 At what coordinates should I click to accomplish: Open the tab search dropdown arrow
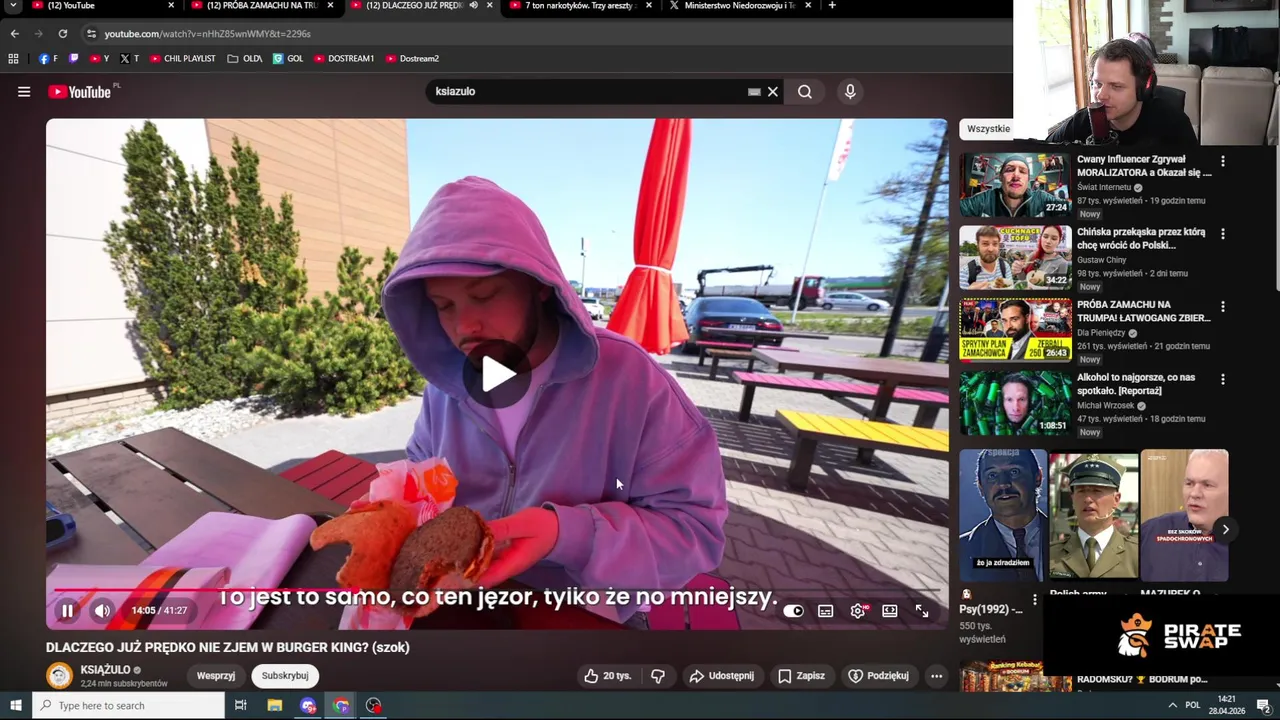(13, 6)
